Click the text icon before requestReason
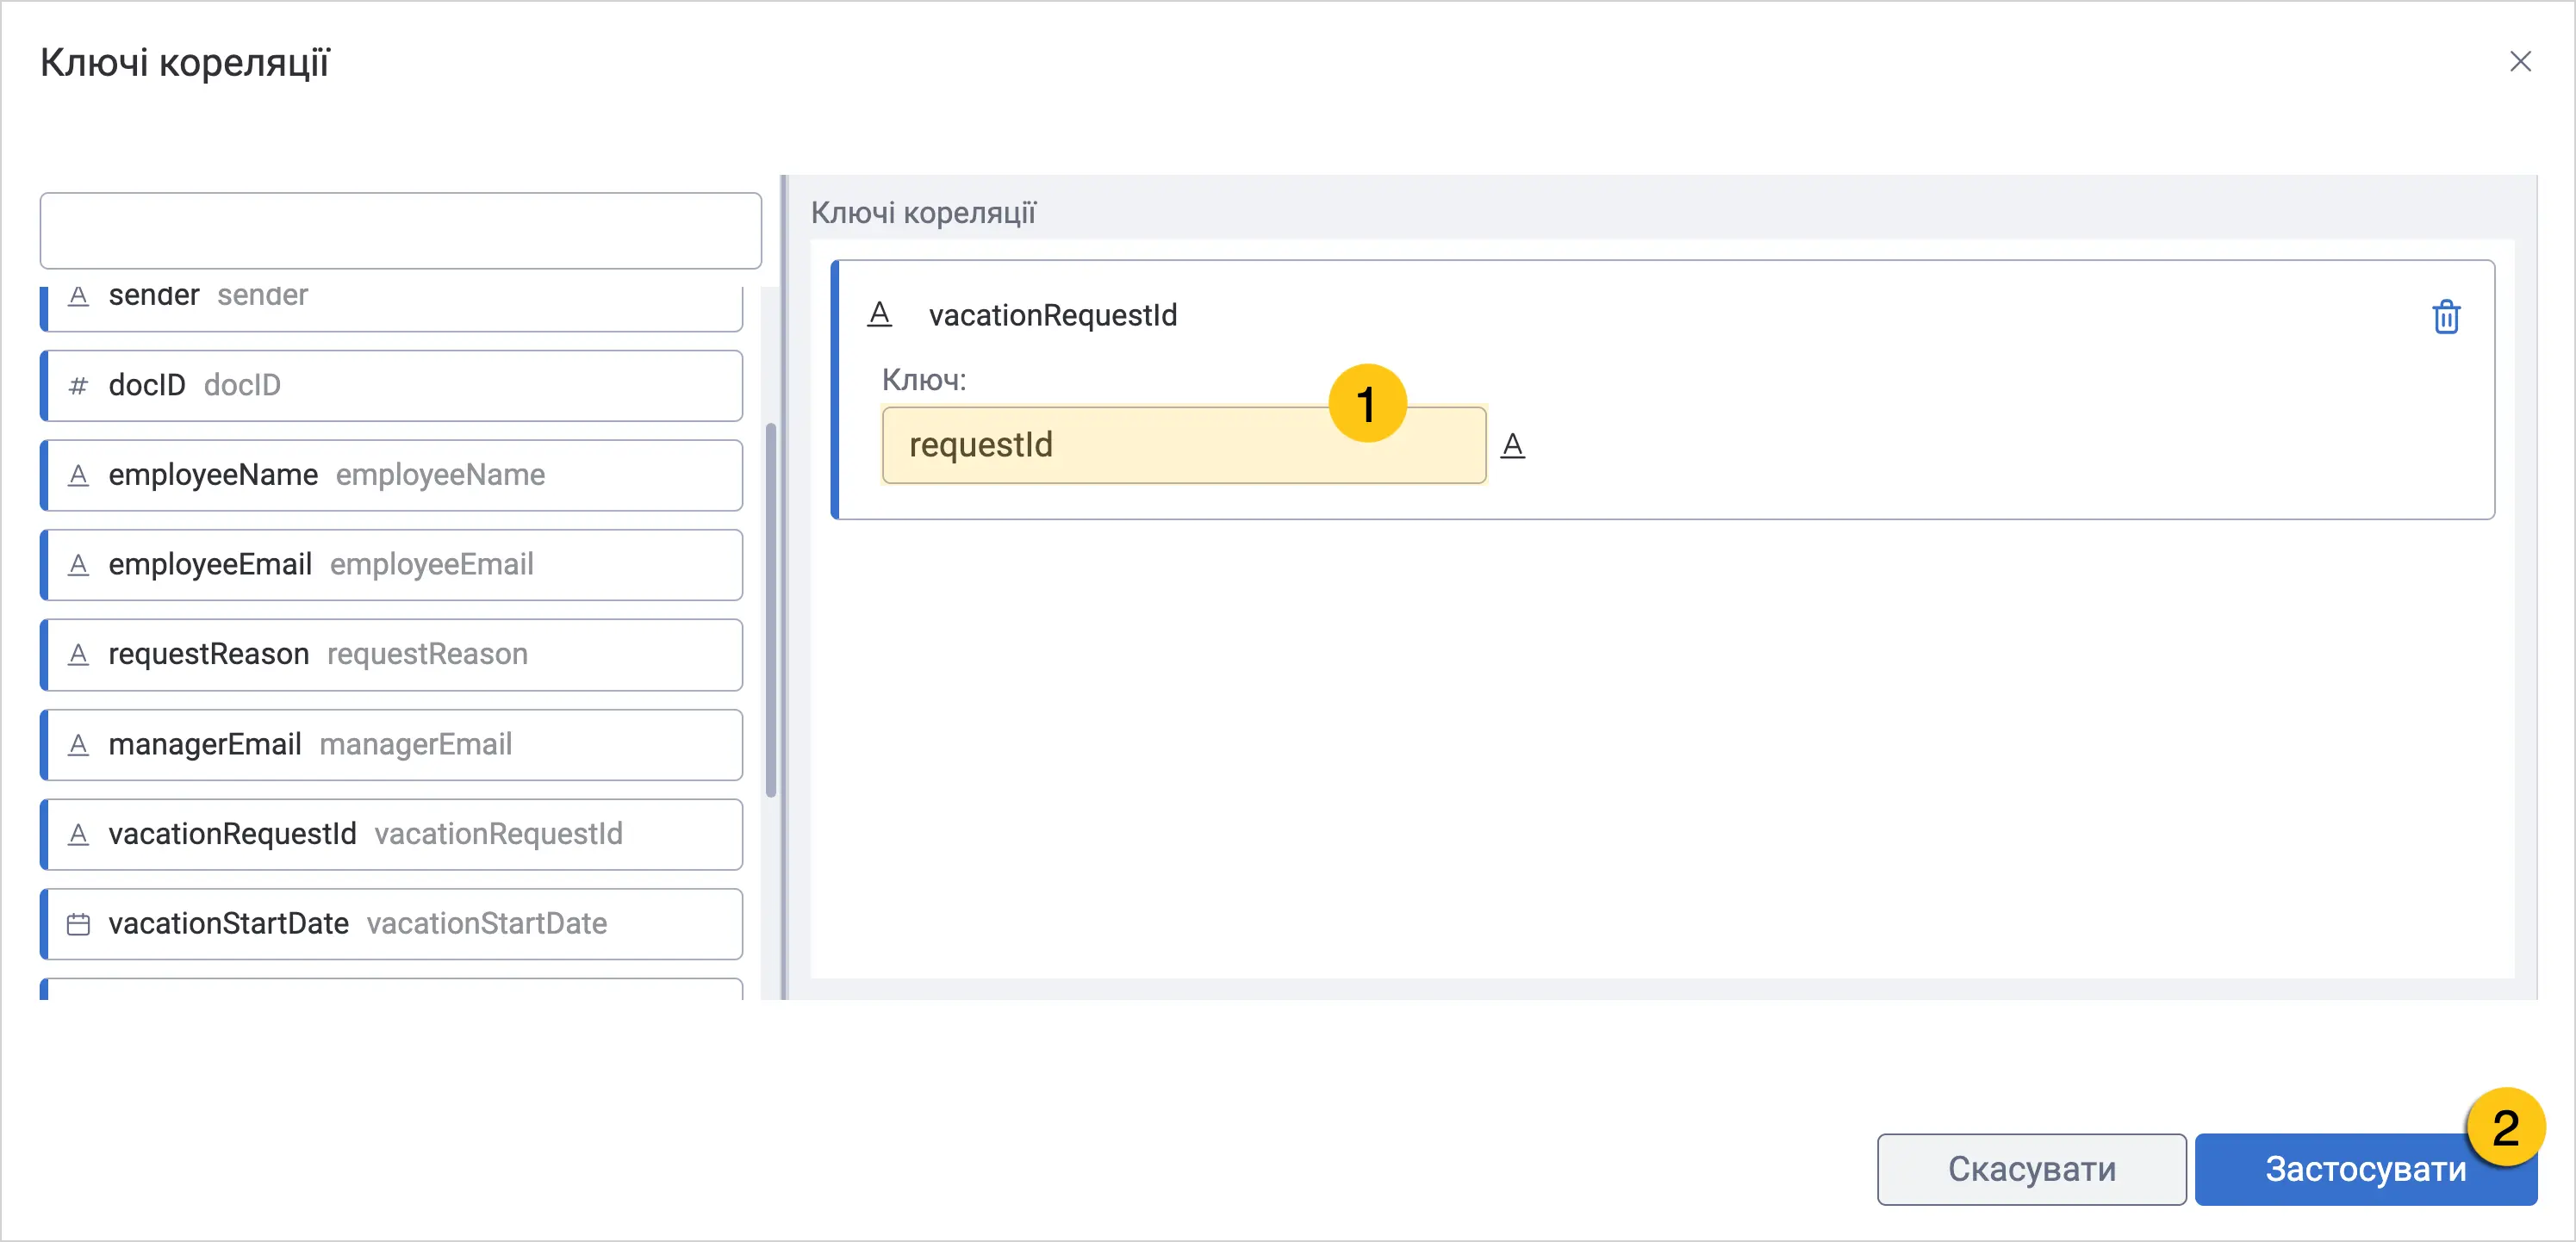2576x1242 pixels. click(78, 655)
